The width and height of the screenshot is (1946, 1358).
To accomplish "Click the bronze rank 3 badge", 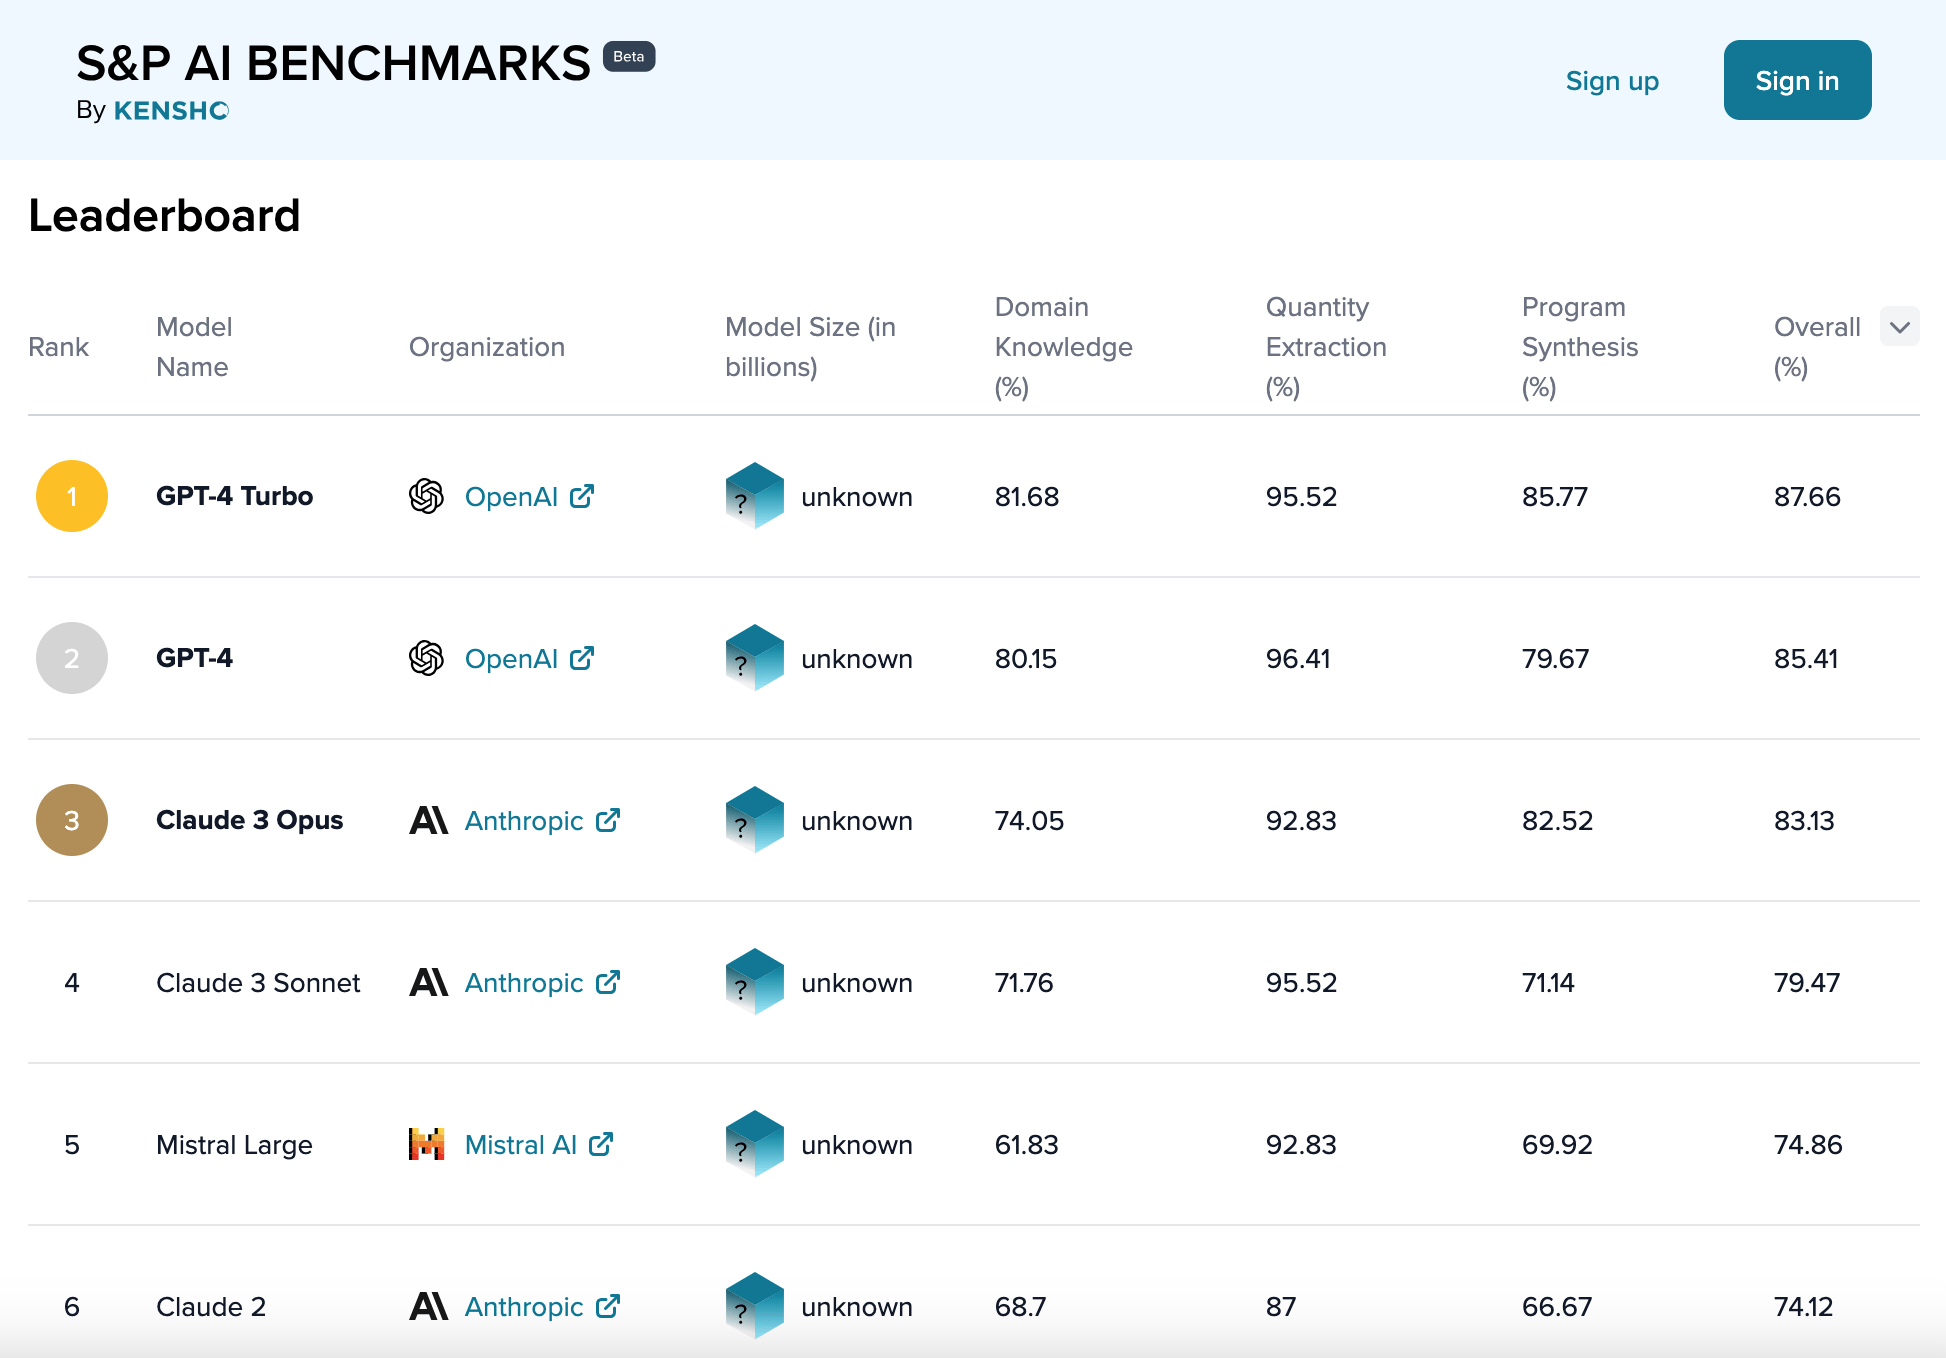I will tap(72, 820).
